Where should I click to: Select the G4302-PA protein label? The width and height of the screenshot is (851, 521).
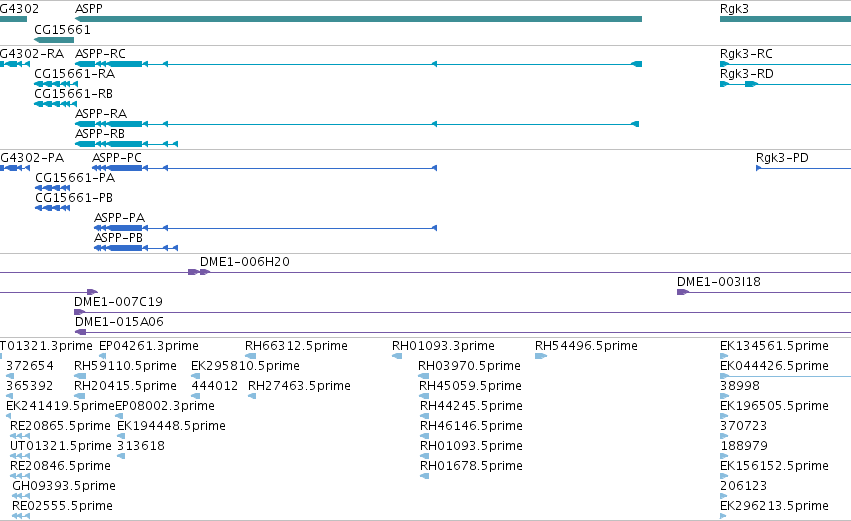point(32,158)
